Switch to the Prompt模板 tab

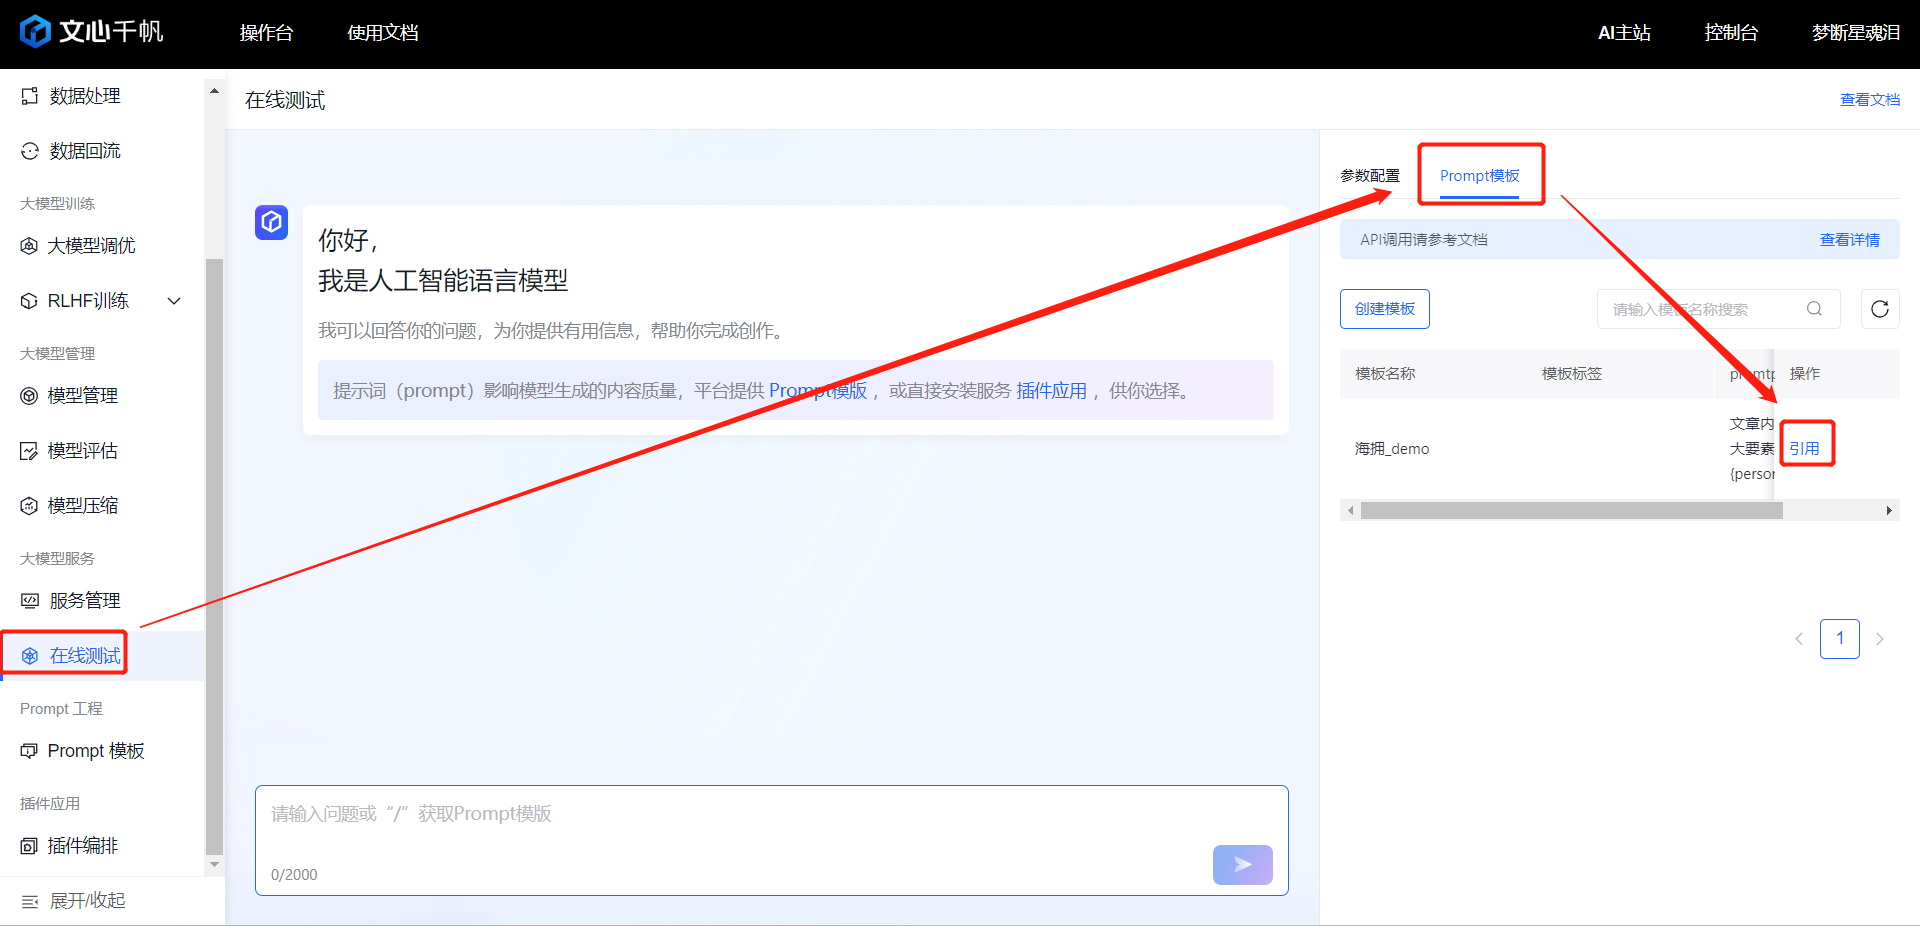coord(1480,176)
